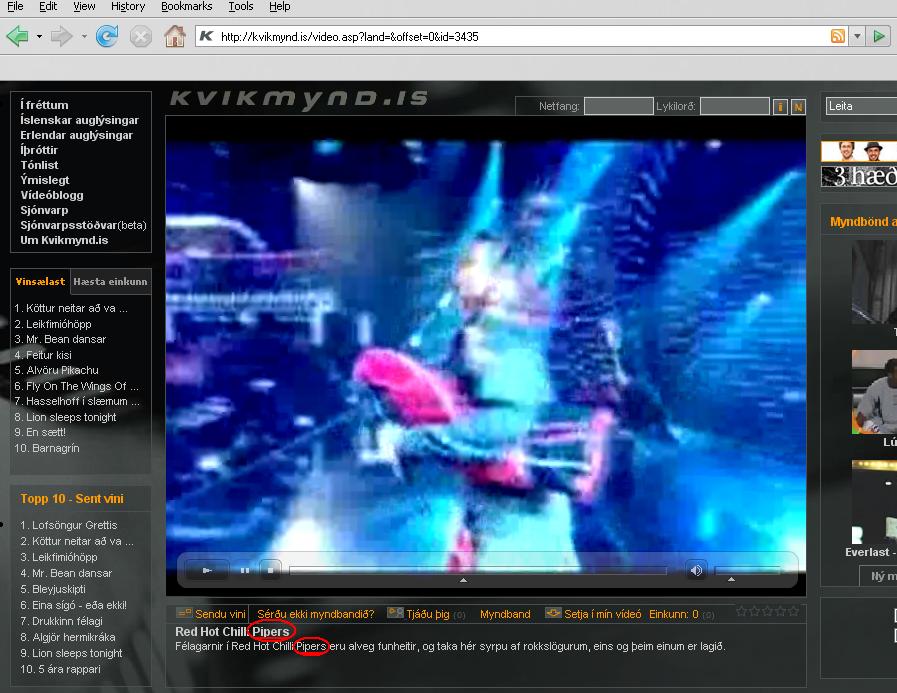The height and width of the screenshot is (693, 897).
Task: Switch to the Vinsælast tab
Action: click(x=40, y=282)
